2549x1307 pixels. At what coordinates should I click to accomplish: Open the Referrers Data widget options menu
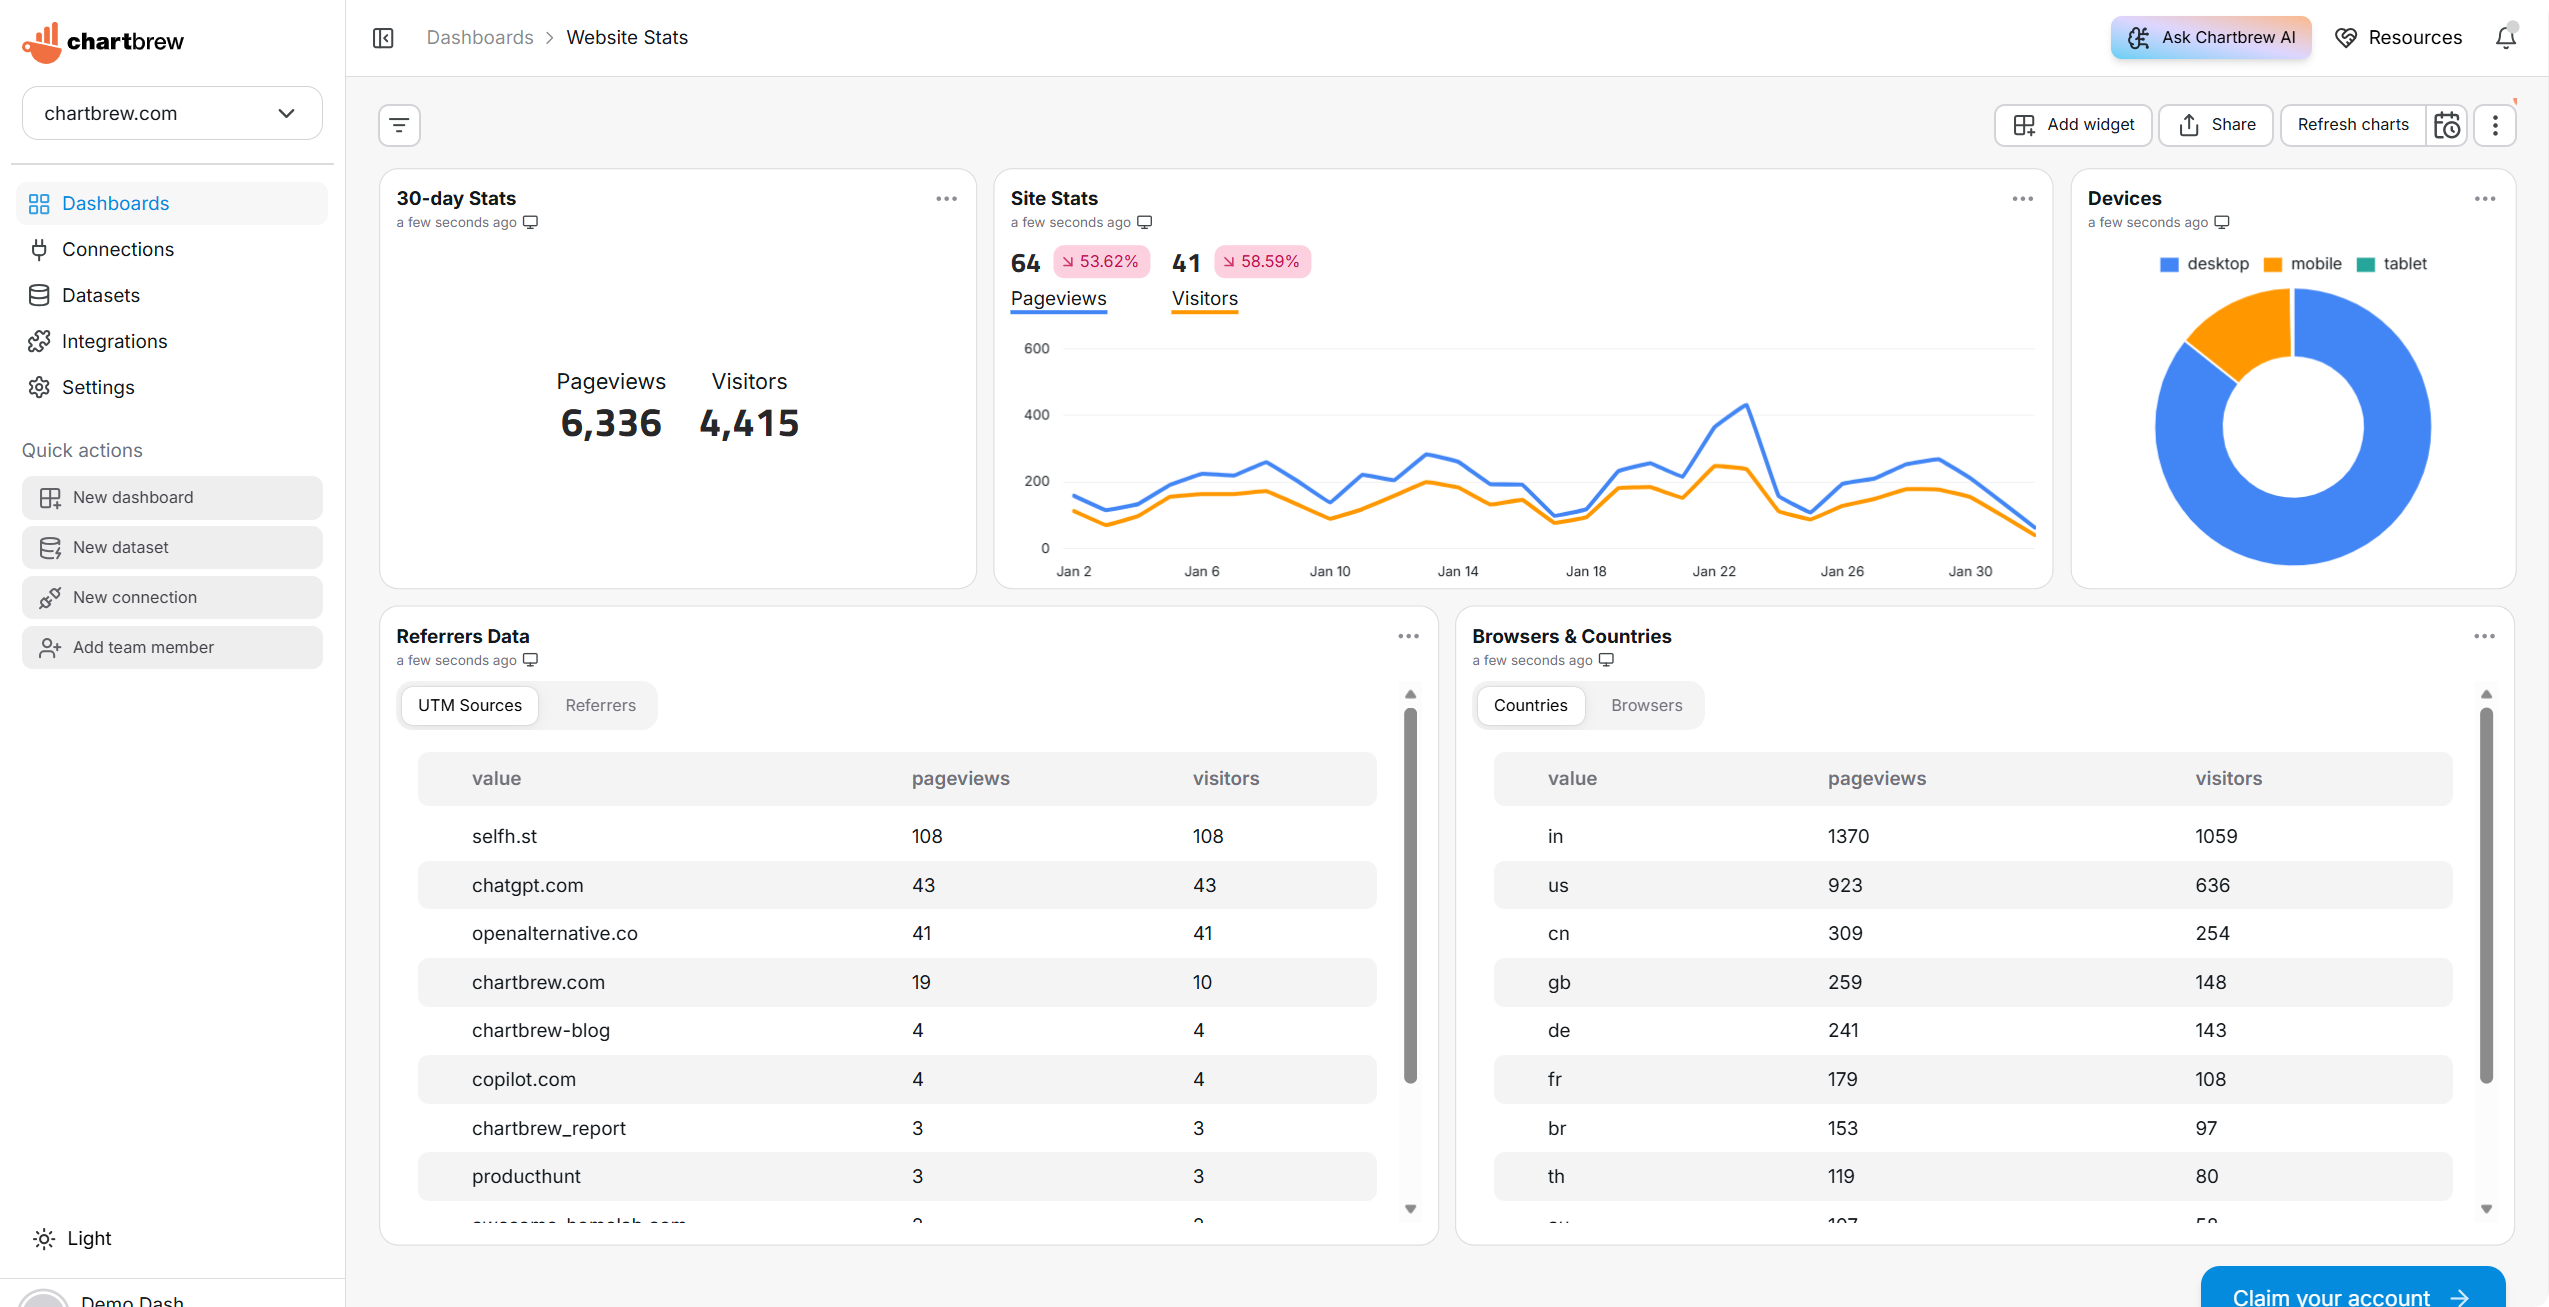point(1408,637)
